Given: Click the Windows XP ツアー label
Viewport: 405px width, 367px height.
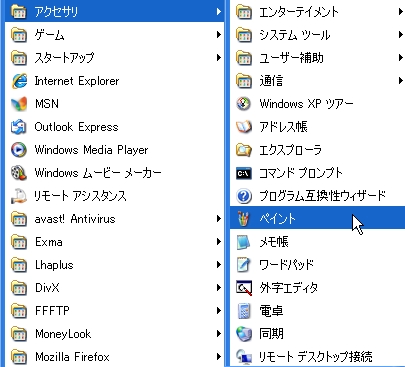Looking at the screenshot, I should pos(306,104).
